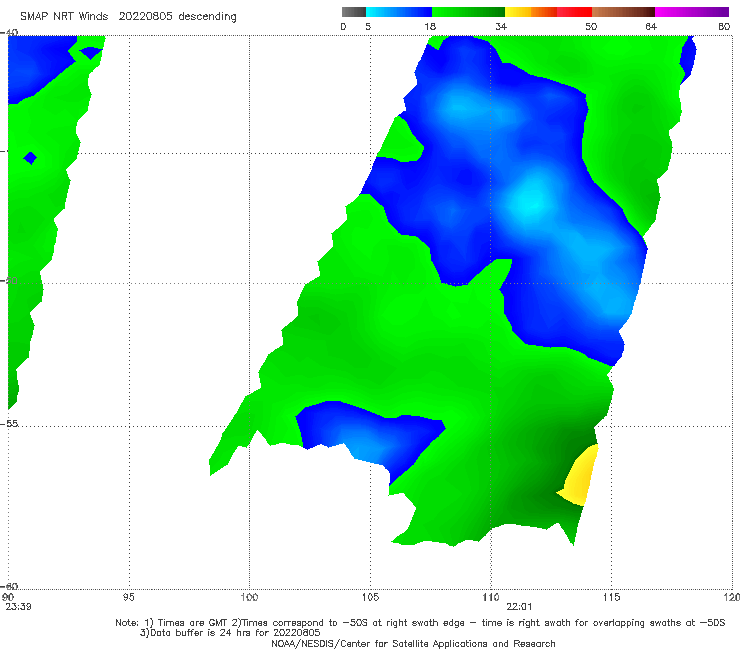Click the light blue segment of the color bar
This screenshot has height=650, width=740.
(399, 12)
